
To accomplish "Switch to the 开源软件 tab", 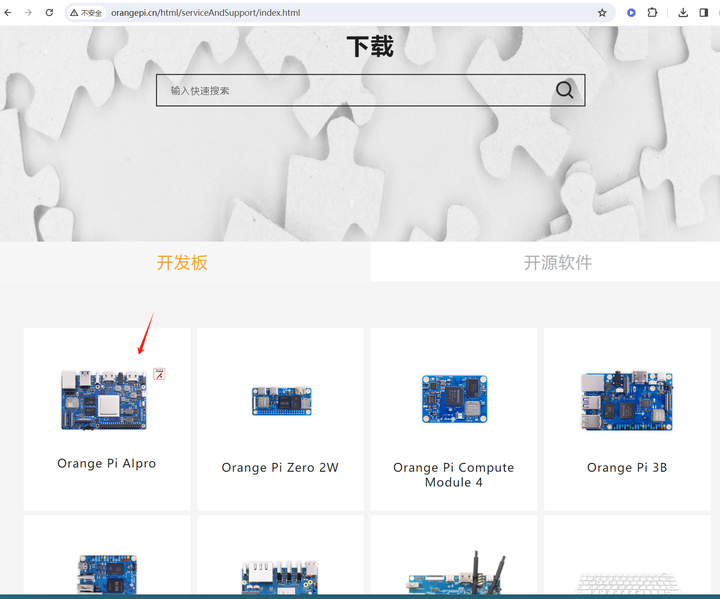I will tap(558, 262).
